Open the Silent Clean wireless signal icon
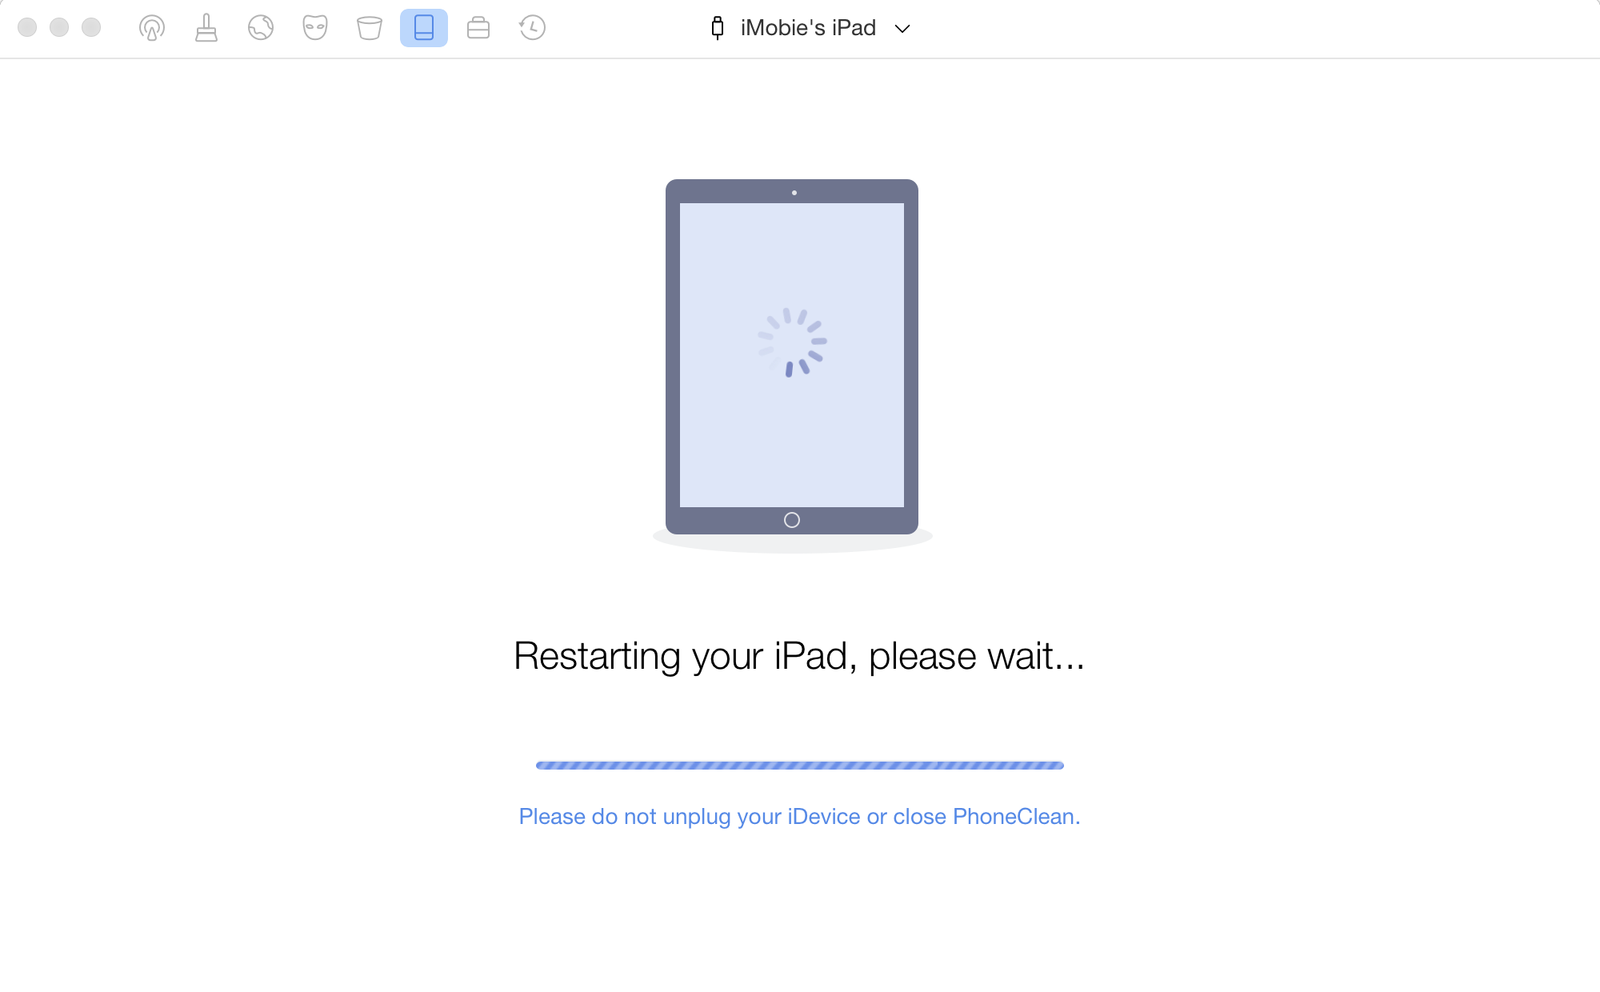Viewport: 1600px width, 992px height. [x=152, y=28]
